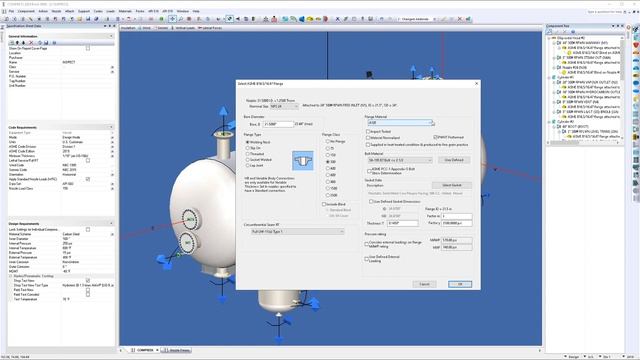
Task: Click the Select Gasket button
Action: 452,185
